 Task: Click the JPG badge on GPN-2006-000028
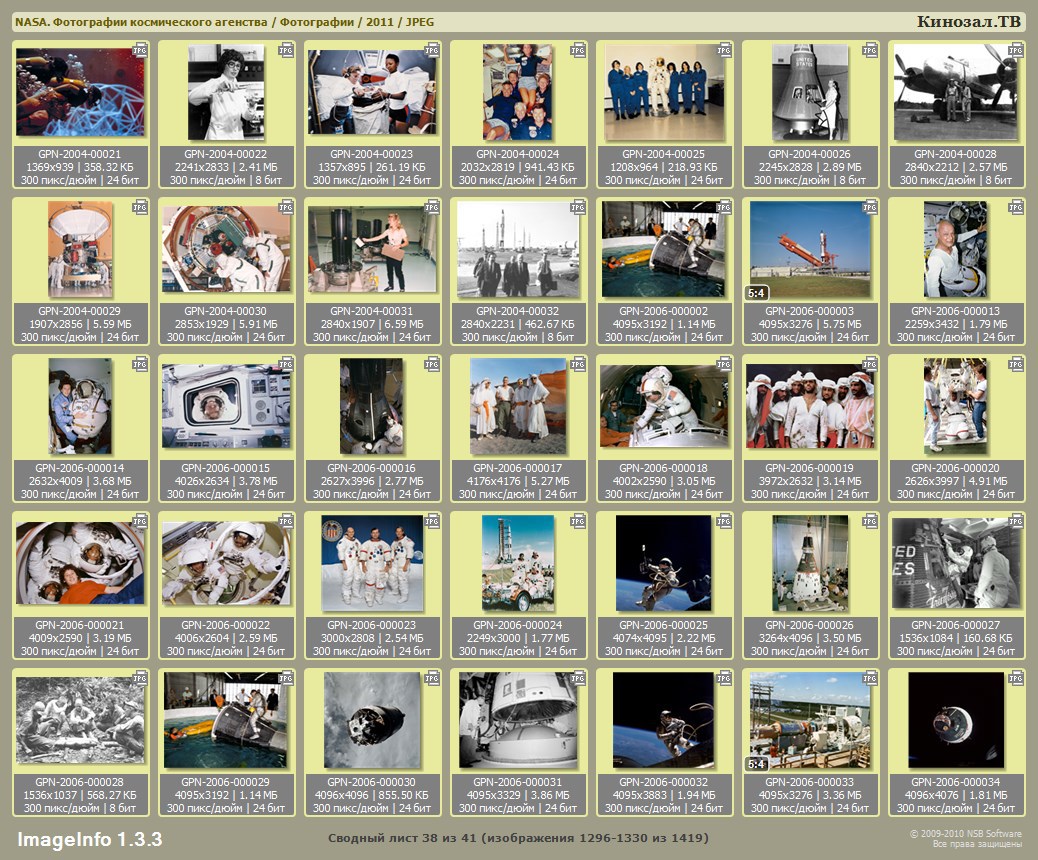click(141, 678)
